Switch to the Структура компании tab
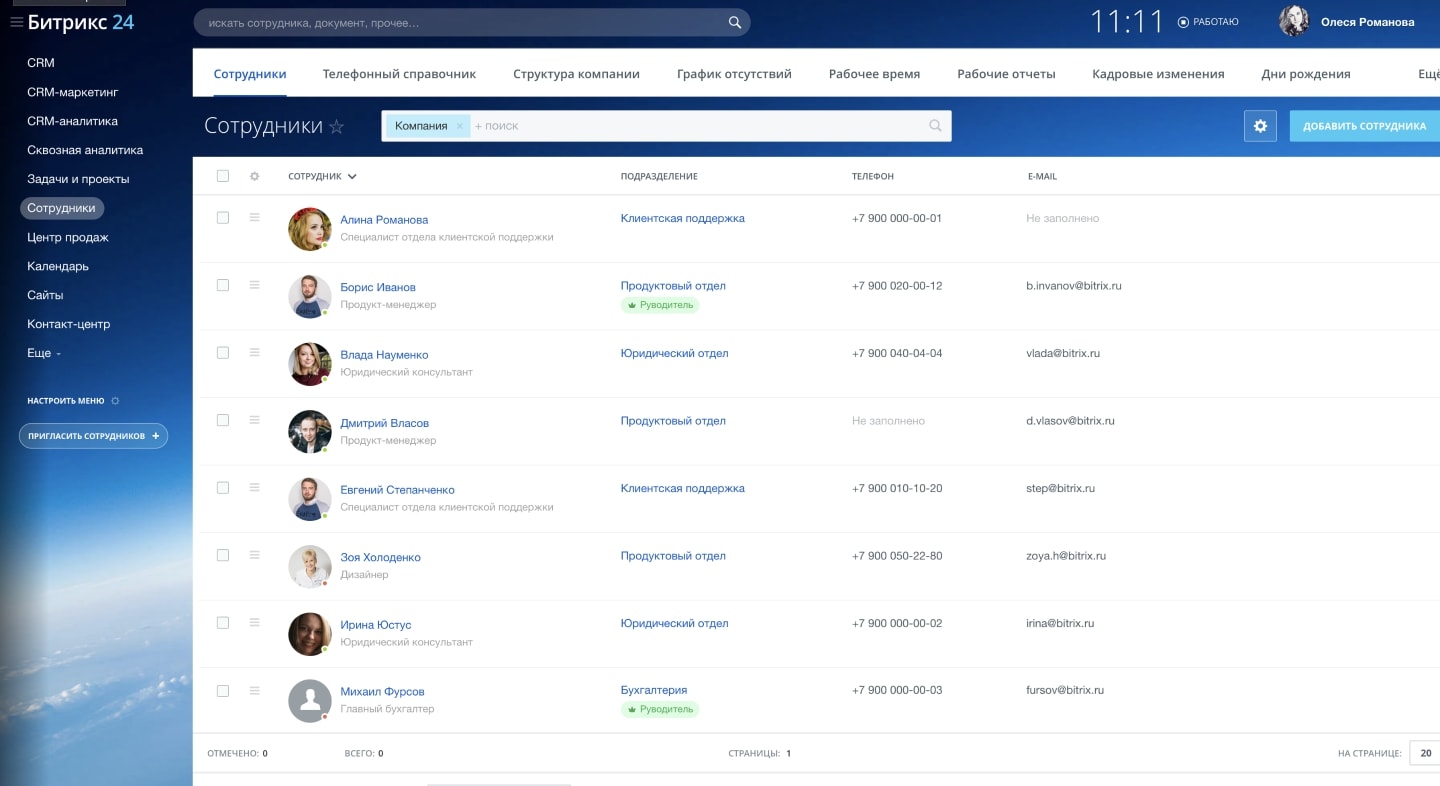 [x=576, y=74]
